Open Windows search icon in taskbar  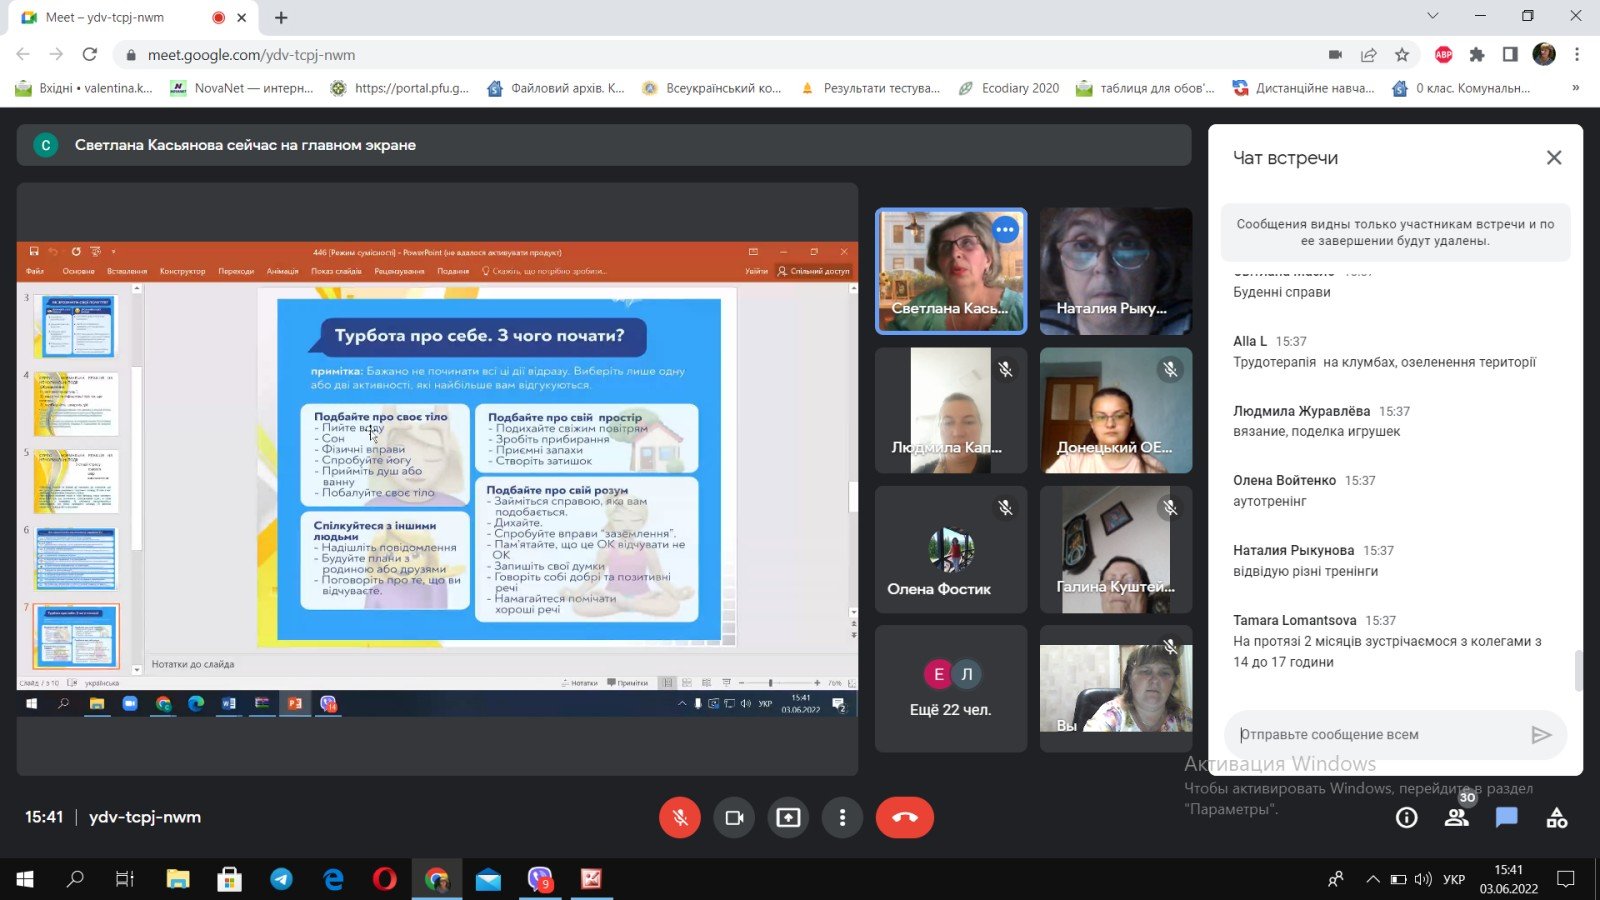[x=75, y=879]
